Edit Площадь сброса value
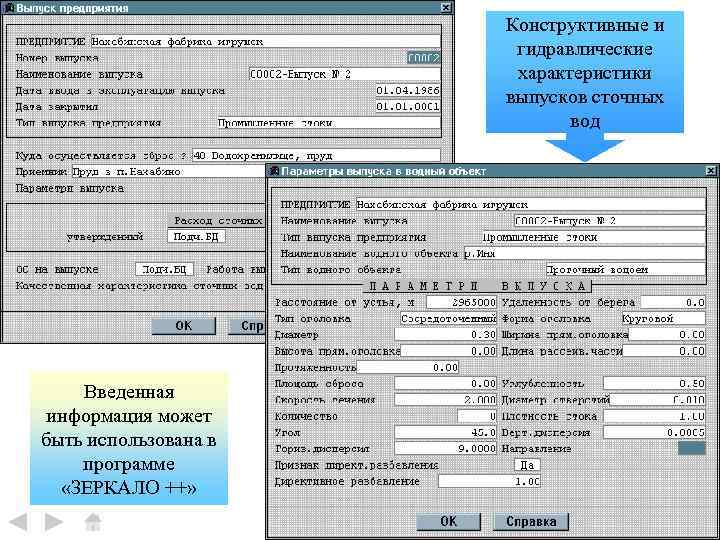 pyautogui.click(x=445, y=383)
